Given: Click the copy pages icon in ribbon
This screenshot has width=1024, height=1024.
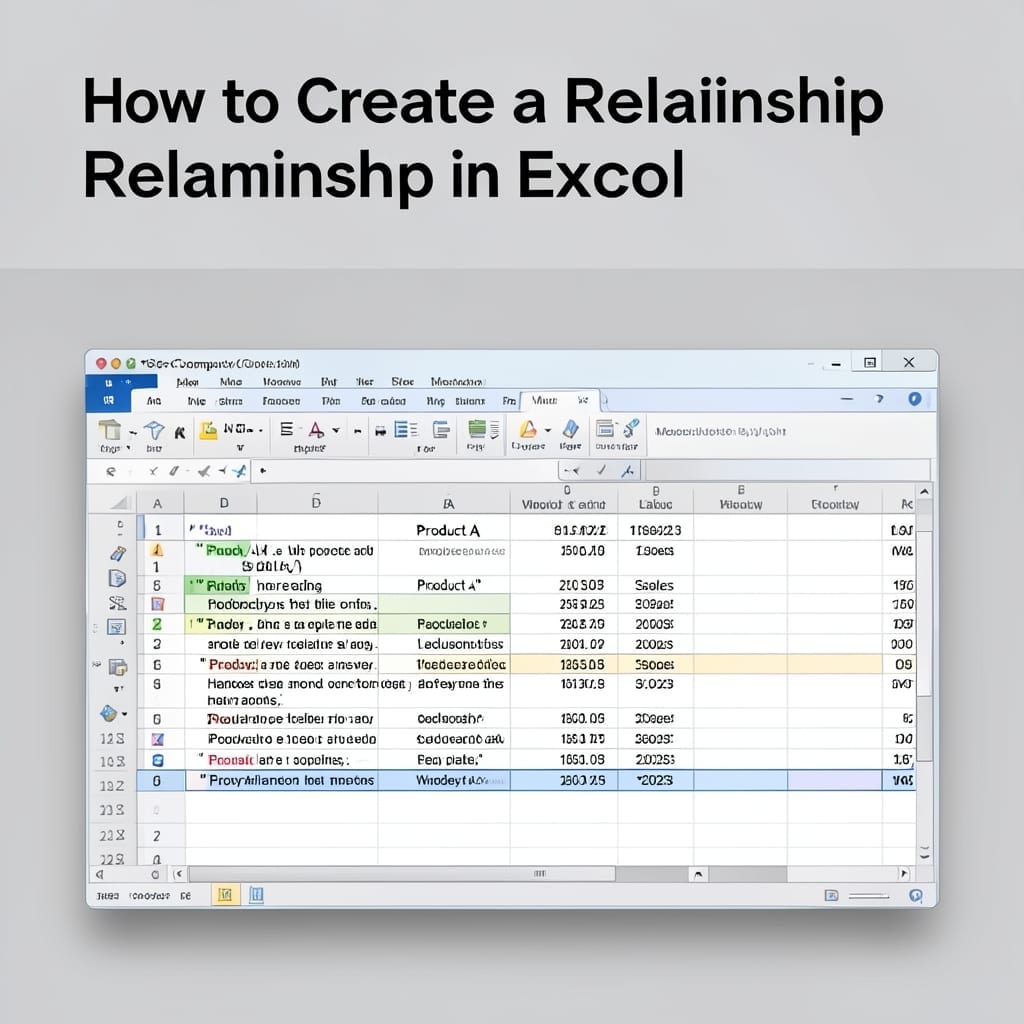Looking at the screenshot, I should point(442,430).
